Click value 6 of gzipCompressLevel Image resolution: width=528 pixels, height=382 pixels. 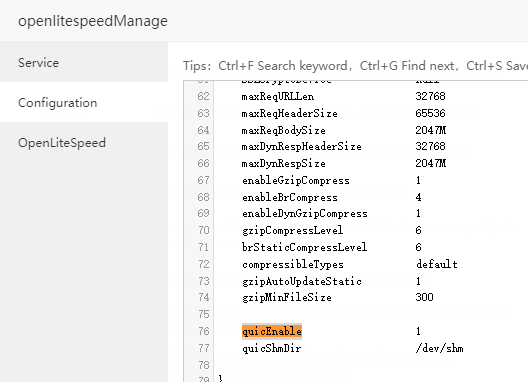coord(418,230)
